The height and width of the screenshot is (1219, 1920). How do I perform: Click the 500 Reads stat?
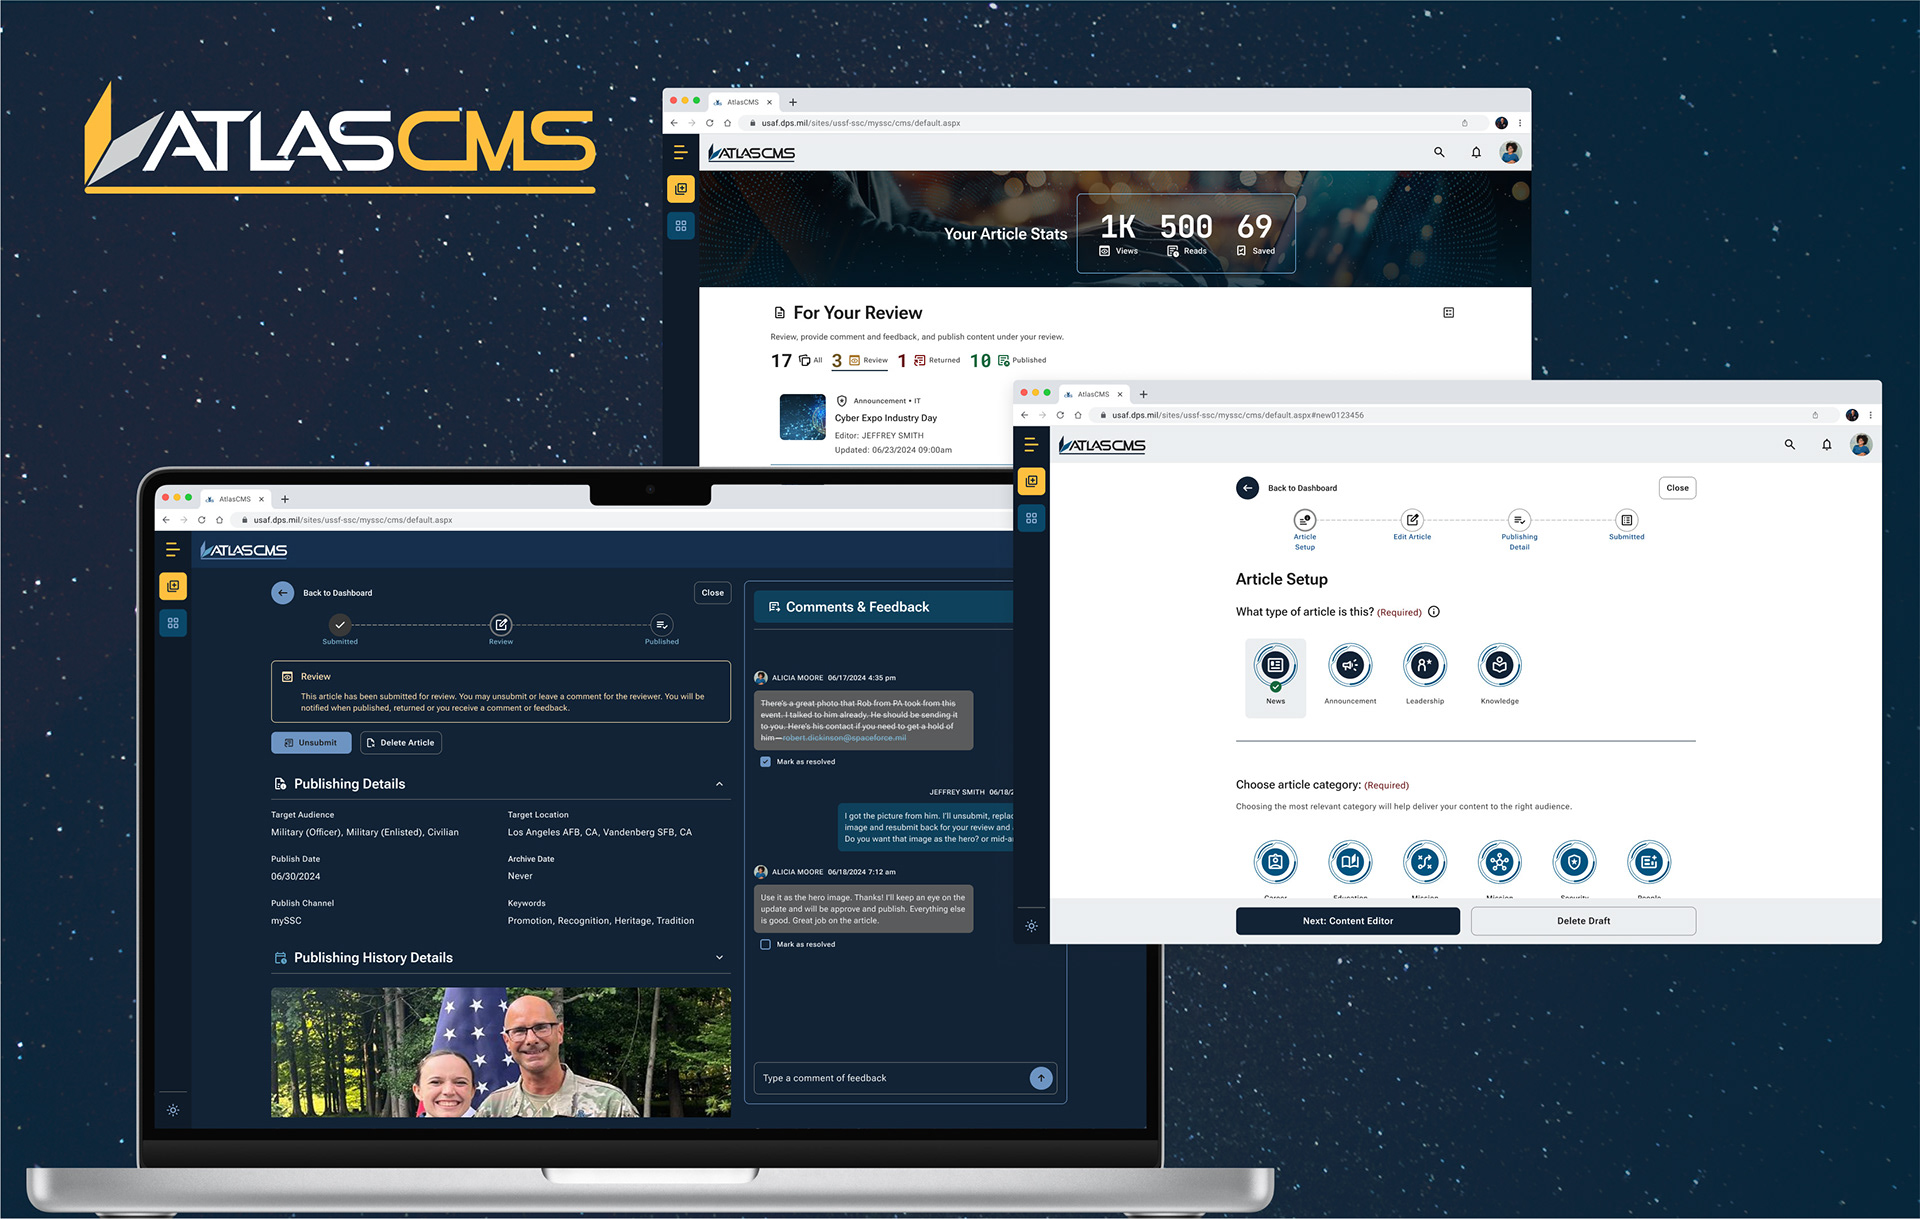(x=1186, y=235)
